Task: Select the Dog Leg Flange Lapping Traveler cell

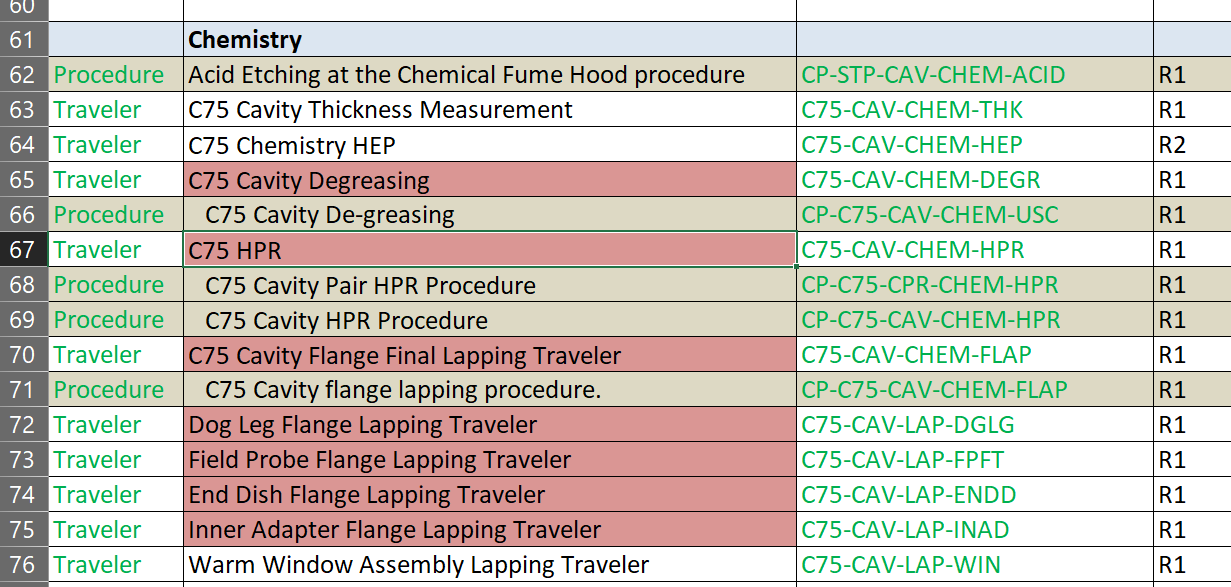Action: click(x=490, y=425)
